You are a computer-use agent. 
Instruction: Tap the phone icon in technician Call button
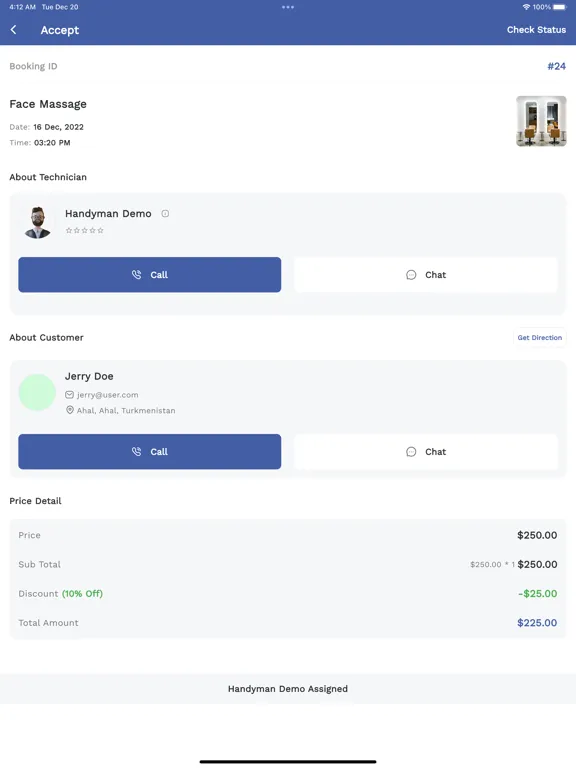click(x=137, y=275)
